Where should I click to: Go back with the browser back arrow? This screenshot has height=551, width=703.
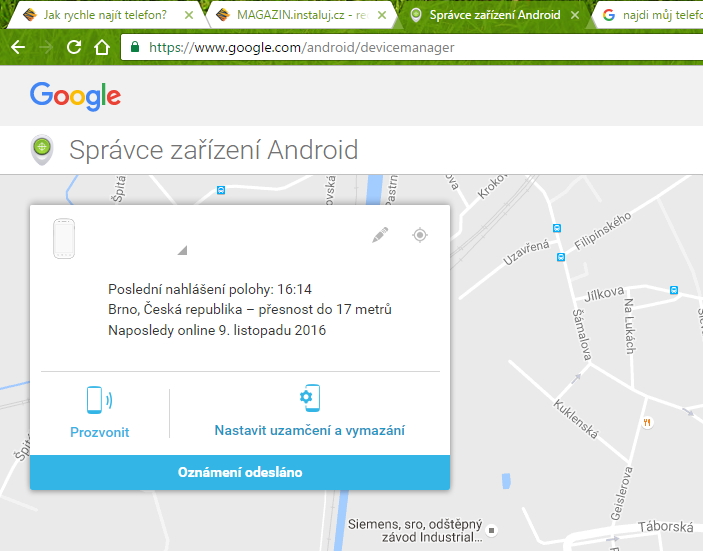pyautogui.click(x=18, y=47)
